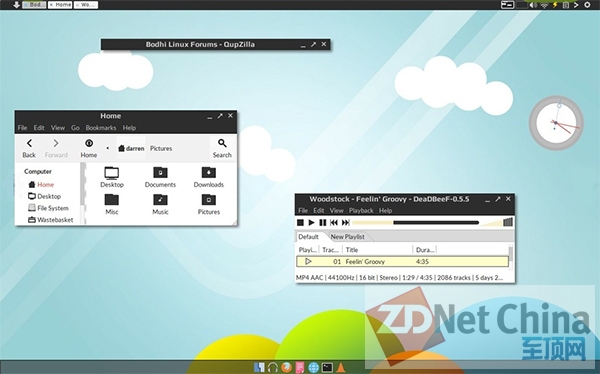Click the settings gear in top panel
This screenshot has height=374, width=600.
click(x=587, y=5)
